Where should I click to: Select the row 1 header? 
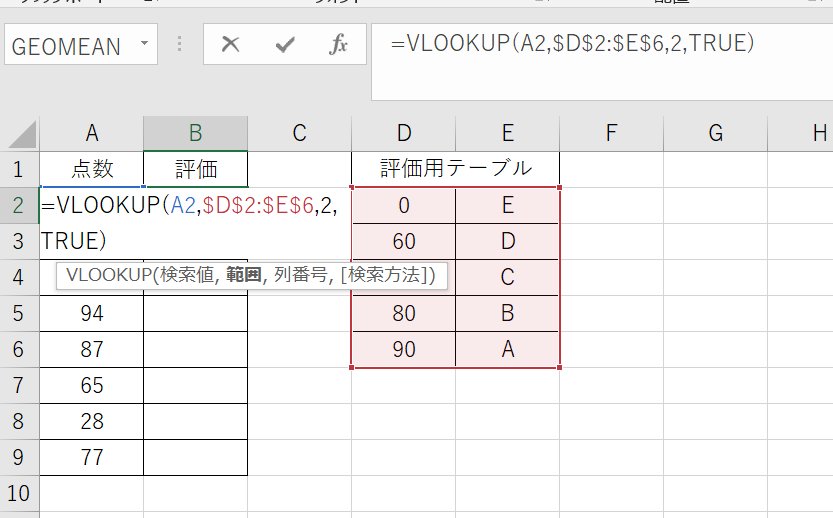17,168
